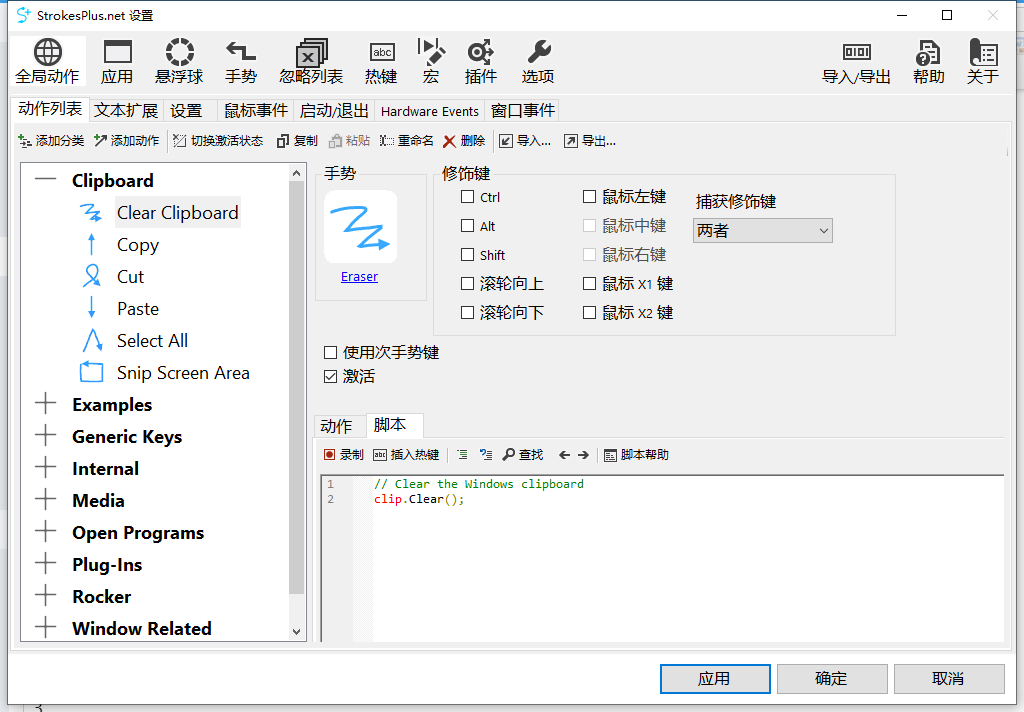
Task: Switch to the Hardware Events tab
Action: pyautogui.click(x=430, y=111)
